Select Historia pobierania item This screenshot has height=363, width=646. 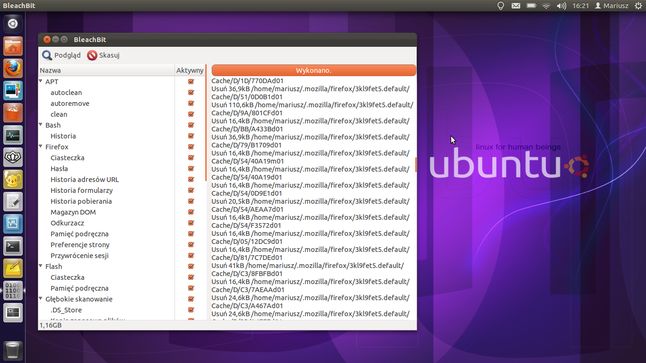coord(81,201)
